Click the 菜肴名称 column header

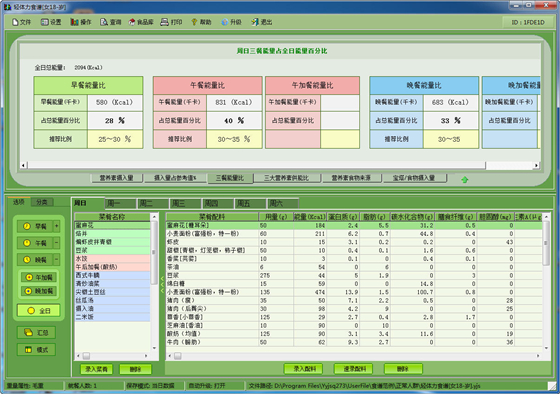click(112, 217)
